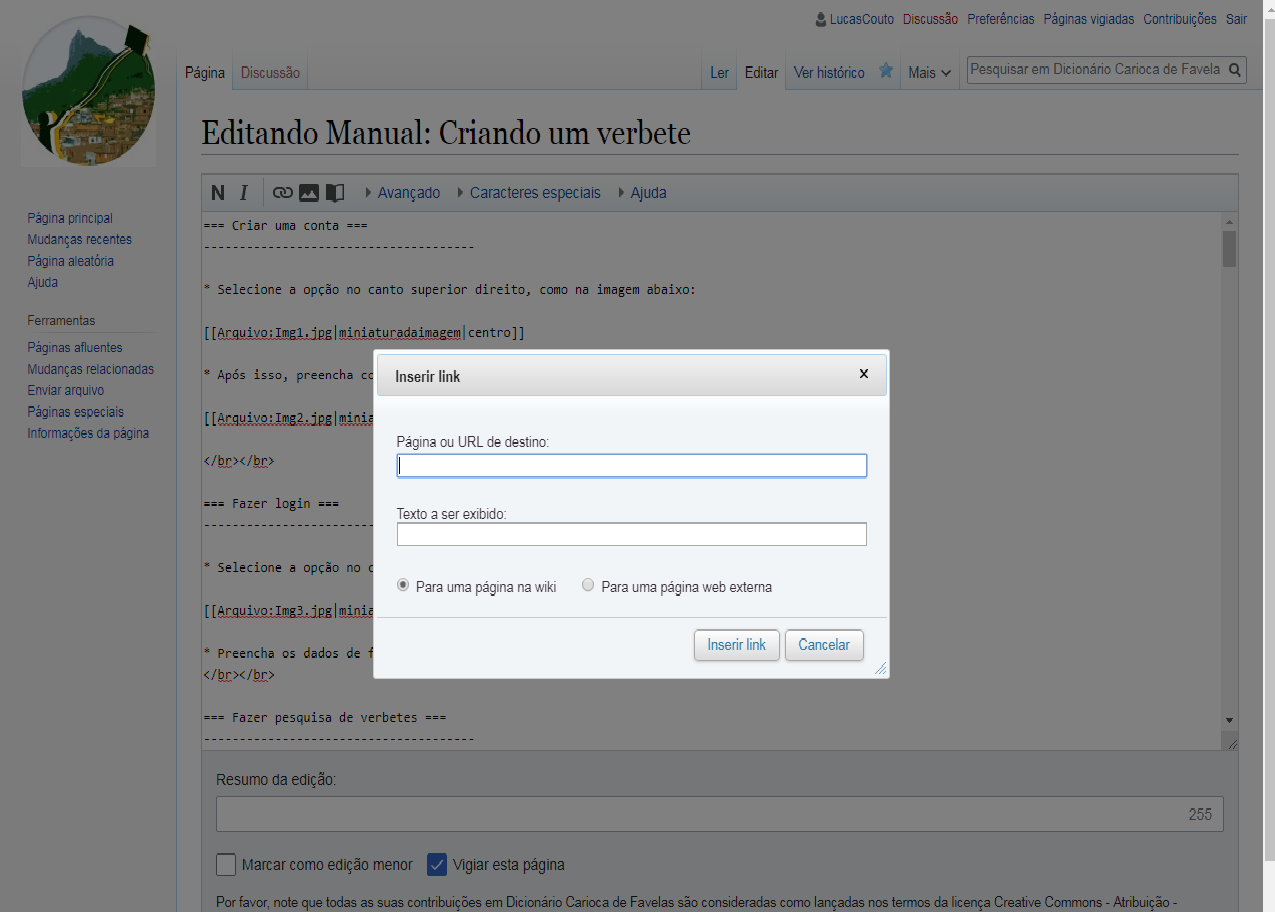Open the Mais dropdown menu

coord(929,73)
